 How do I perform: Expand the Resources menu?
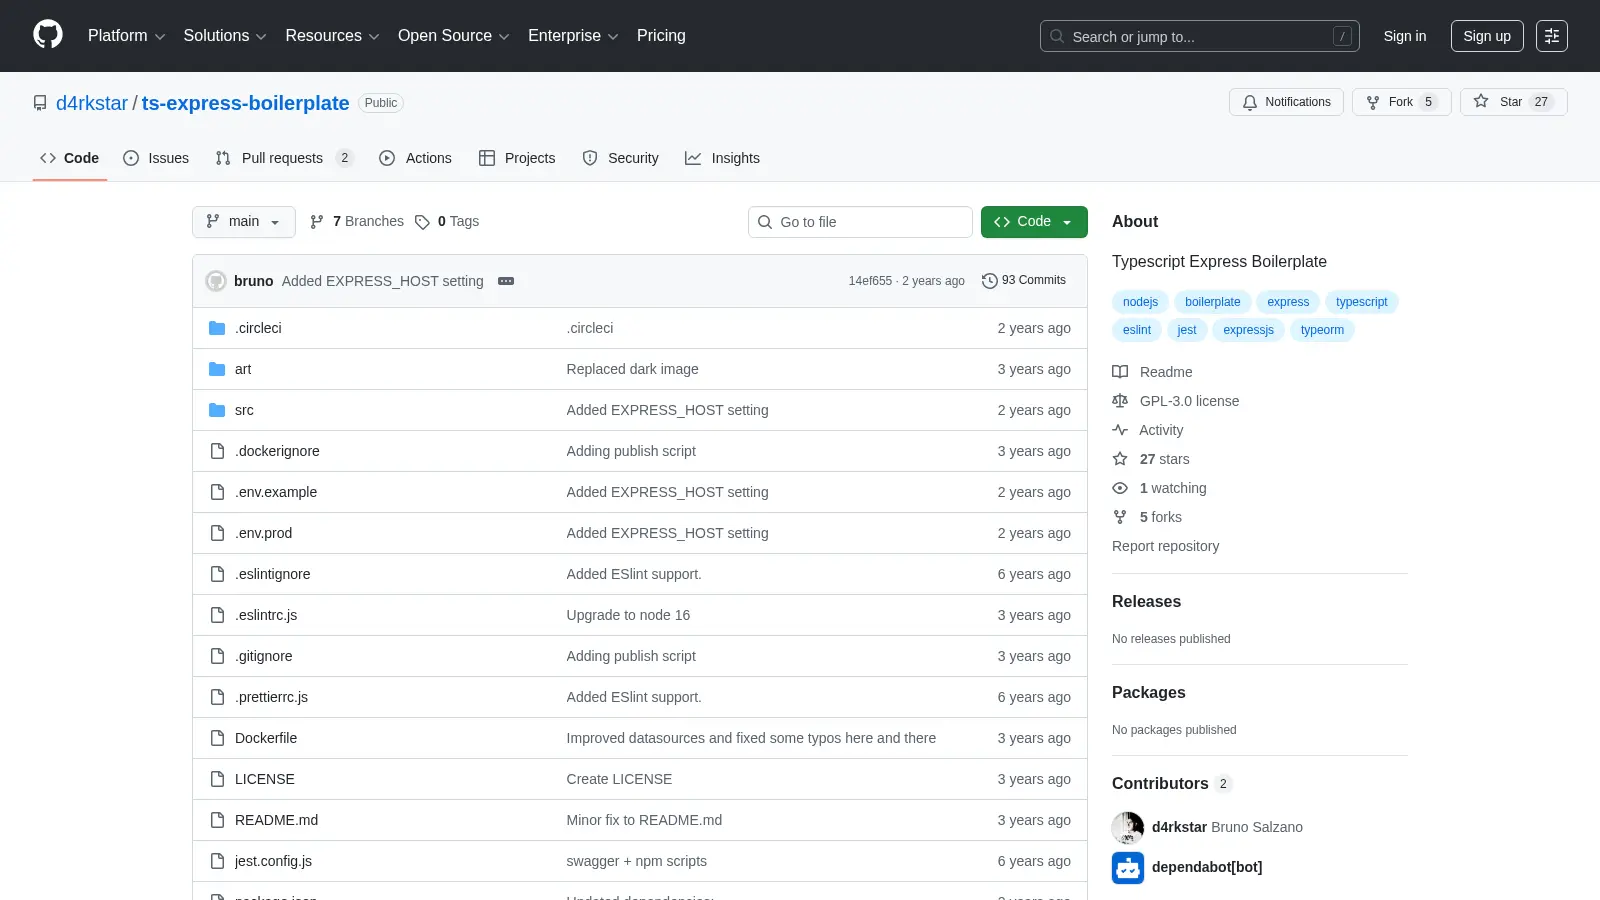pyautogui.click(x=332, y=36)
